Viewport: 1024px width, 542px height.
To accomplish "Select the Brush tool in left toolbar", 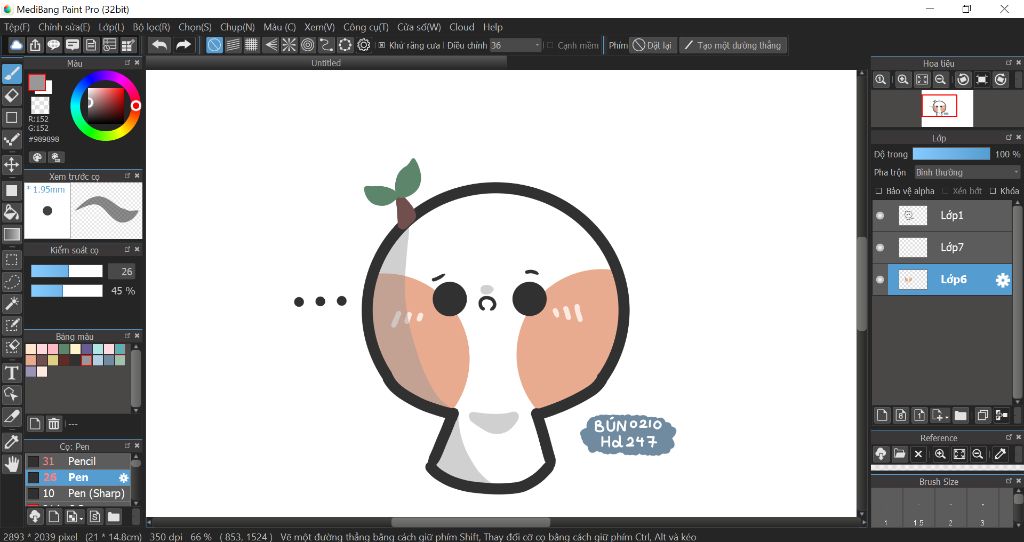I will (x=12, y=74).
